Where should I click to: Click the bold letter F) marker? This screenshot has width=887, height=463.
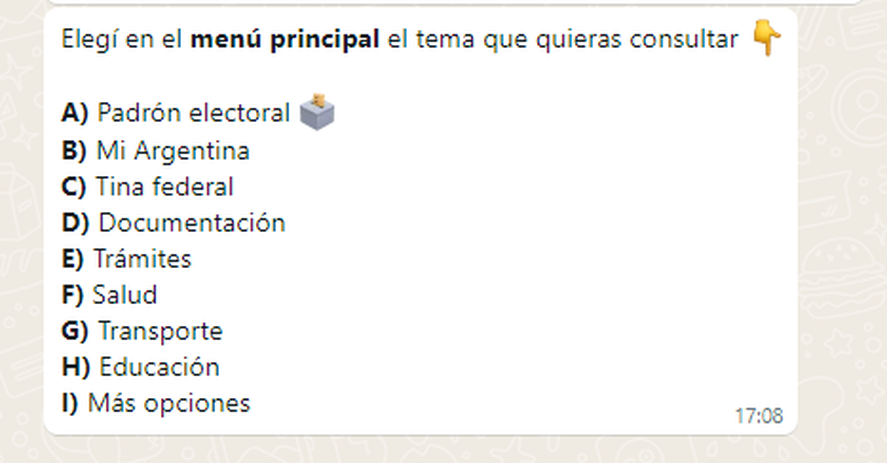72,295
